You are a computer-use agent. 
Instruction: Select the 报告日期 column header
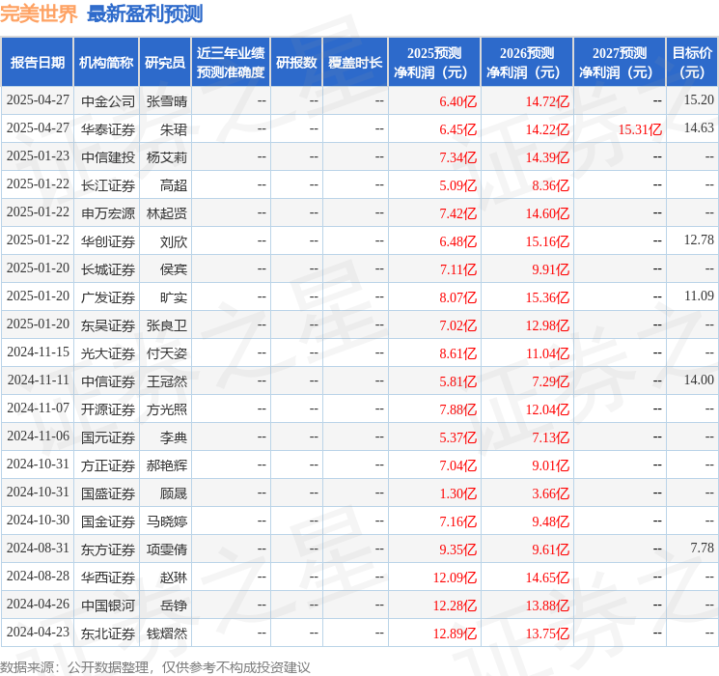tap(38, 62)
